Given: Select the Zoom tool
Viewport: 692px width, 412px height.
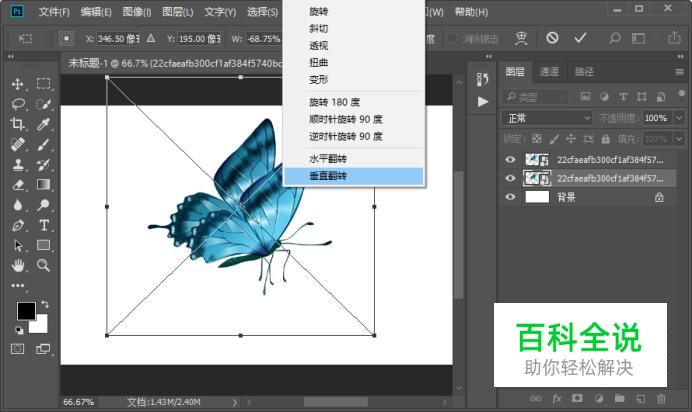Looking at the screenshot, I should pos(43,265).
